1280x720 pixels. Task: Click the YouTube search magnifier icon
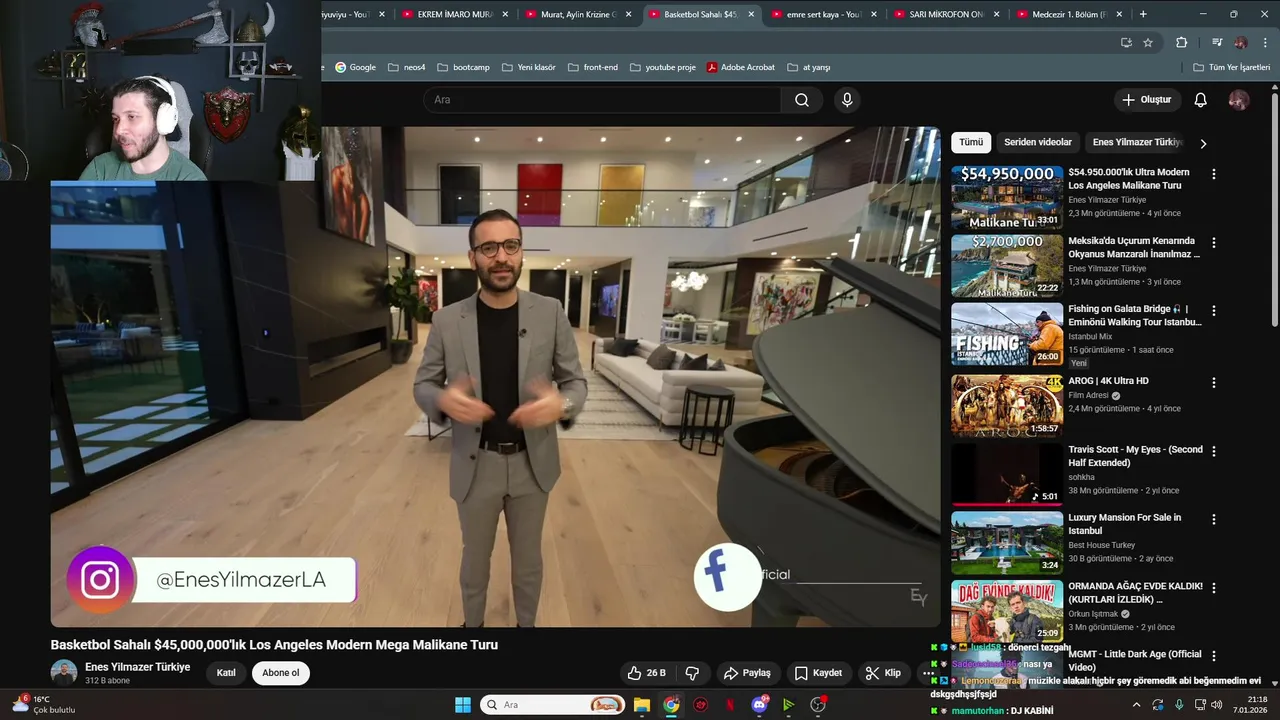coord(802,100)
